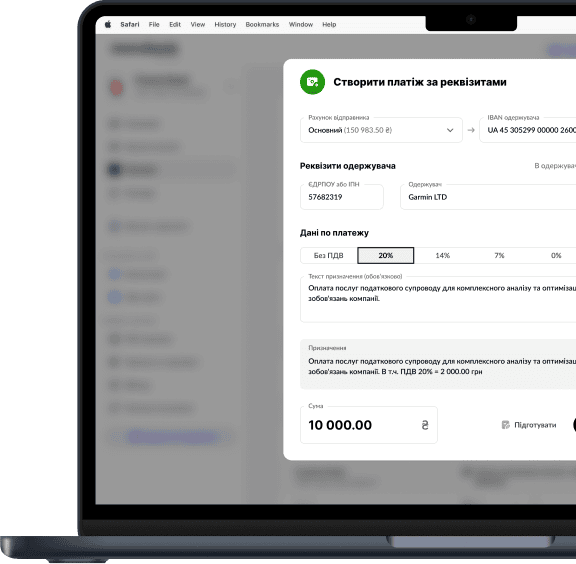Click the ЄДРПОУ або ІПН field
This screenshot has width=576, height=564.
click(x=342, y=197)
